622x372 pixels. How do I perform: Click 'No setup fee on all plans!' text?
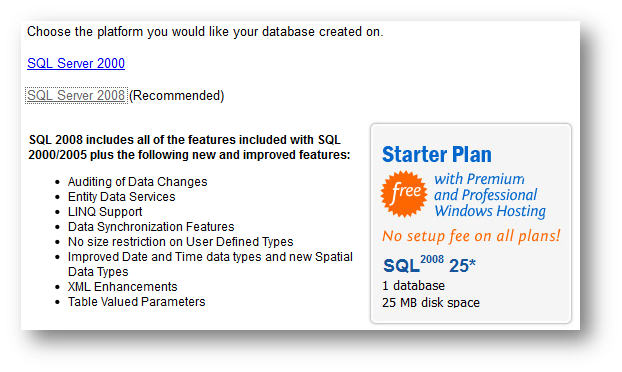tap(471, 236)
